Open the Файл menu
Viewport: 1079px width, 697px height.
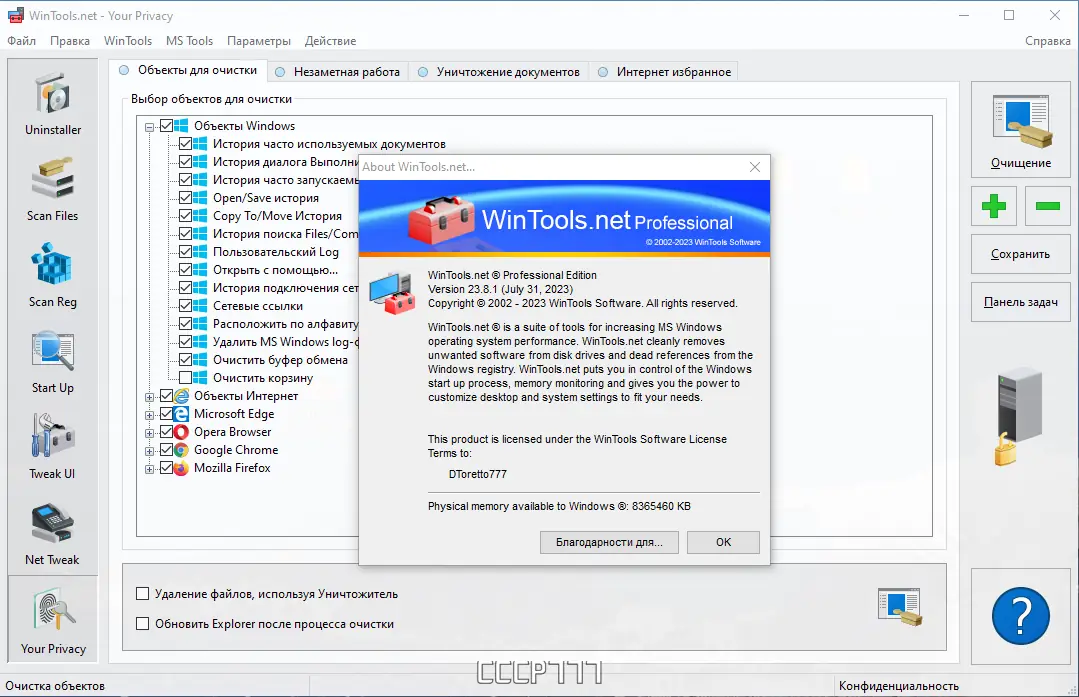tap(21, 41)
